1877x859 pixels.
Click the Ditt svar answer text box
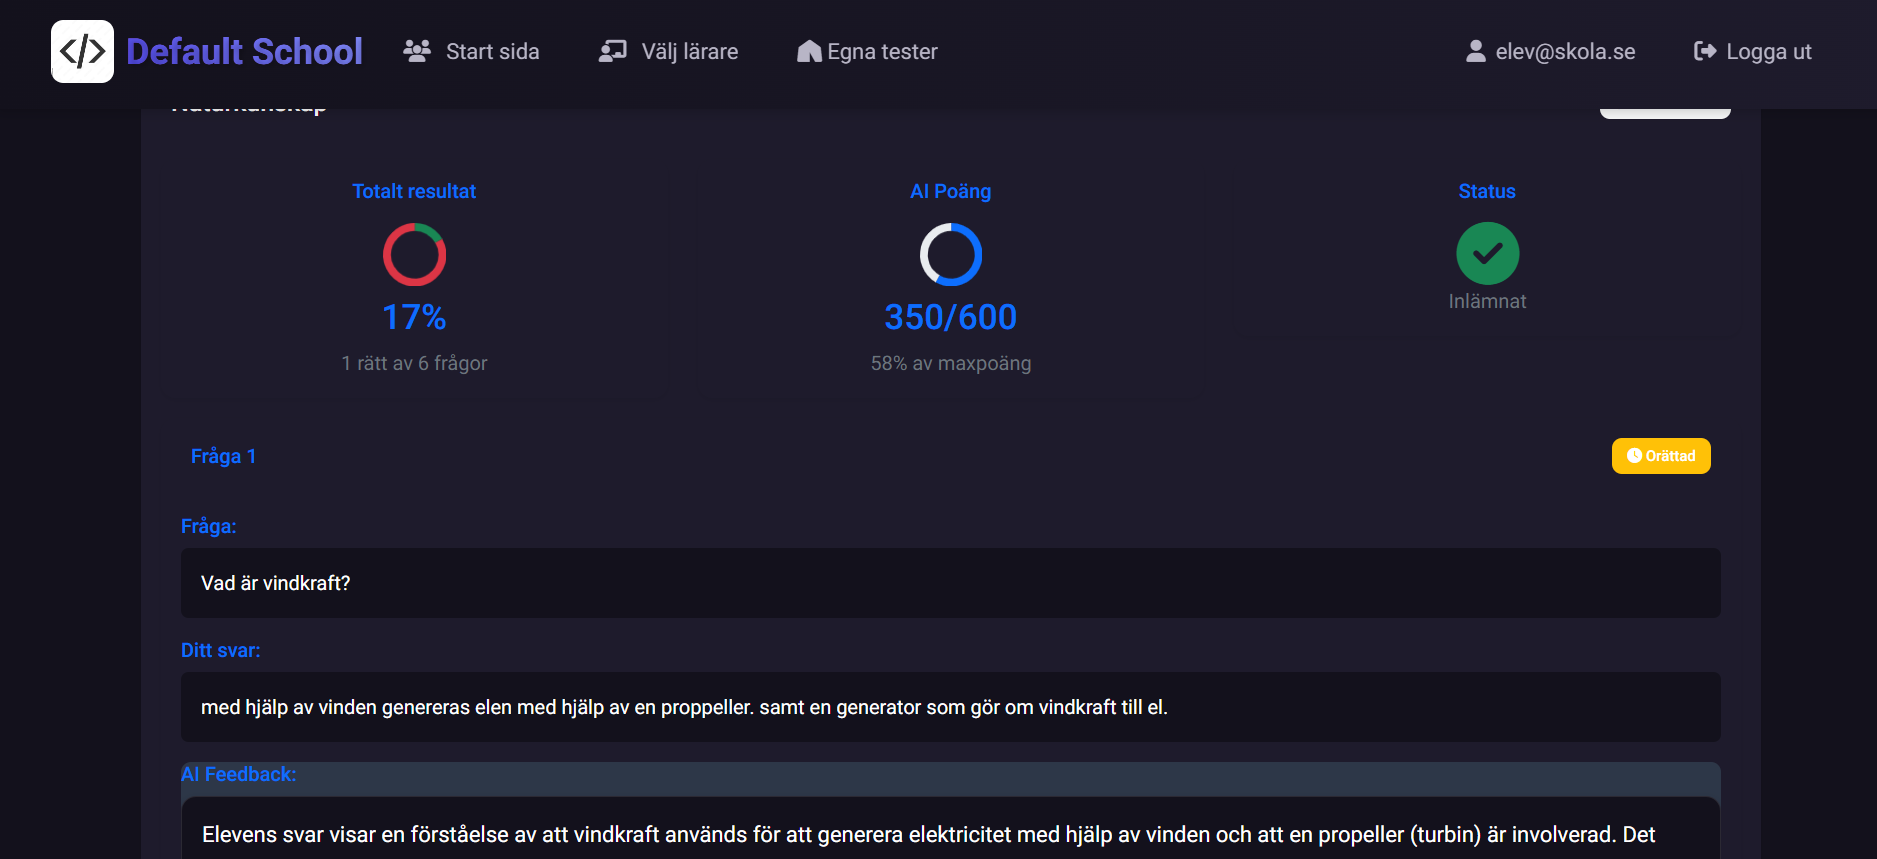950,707
